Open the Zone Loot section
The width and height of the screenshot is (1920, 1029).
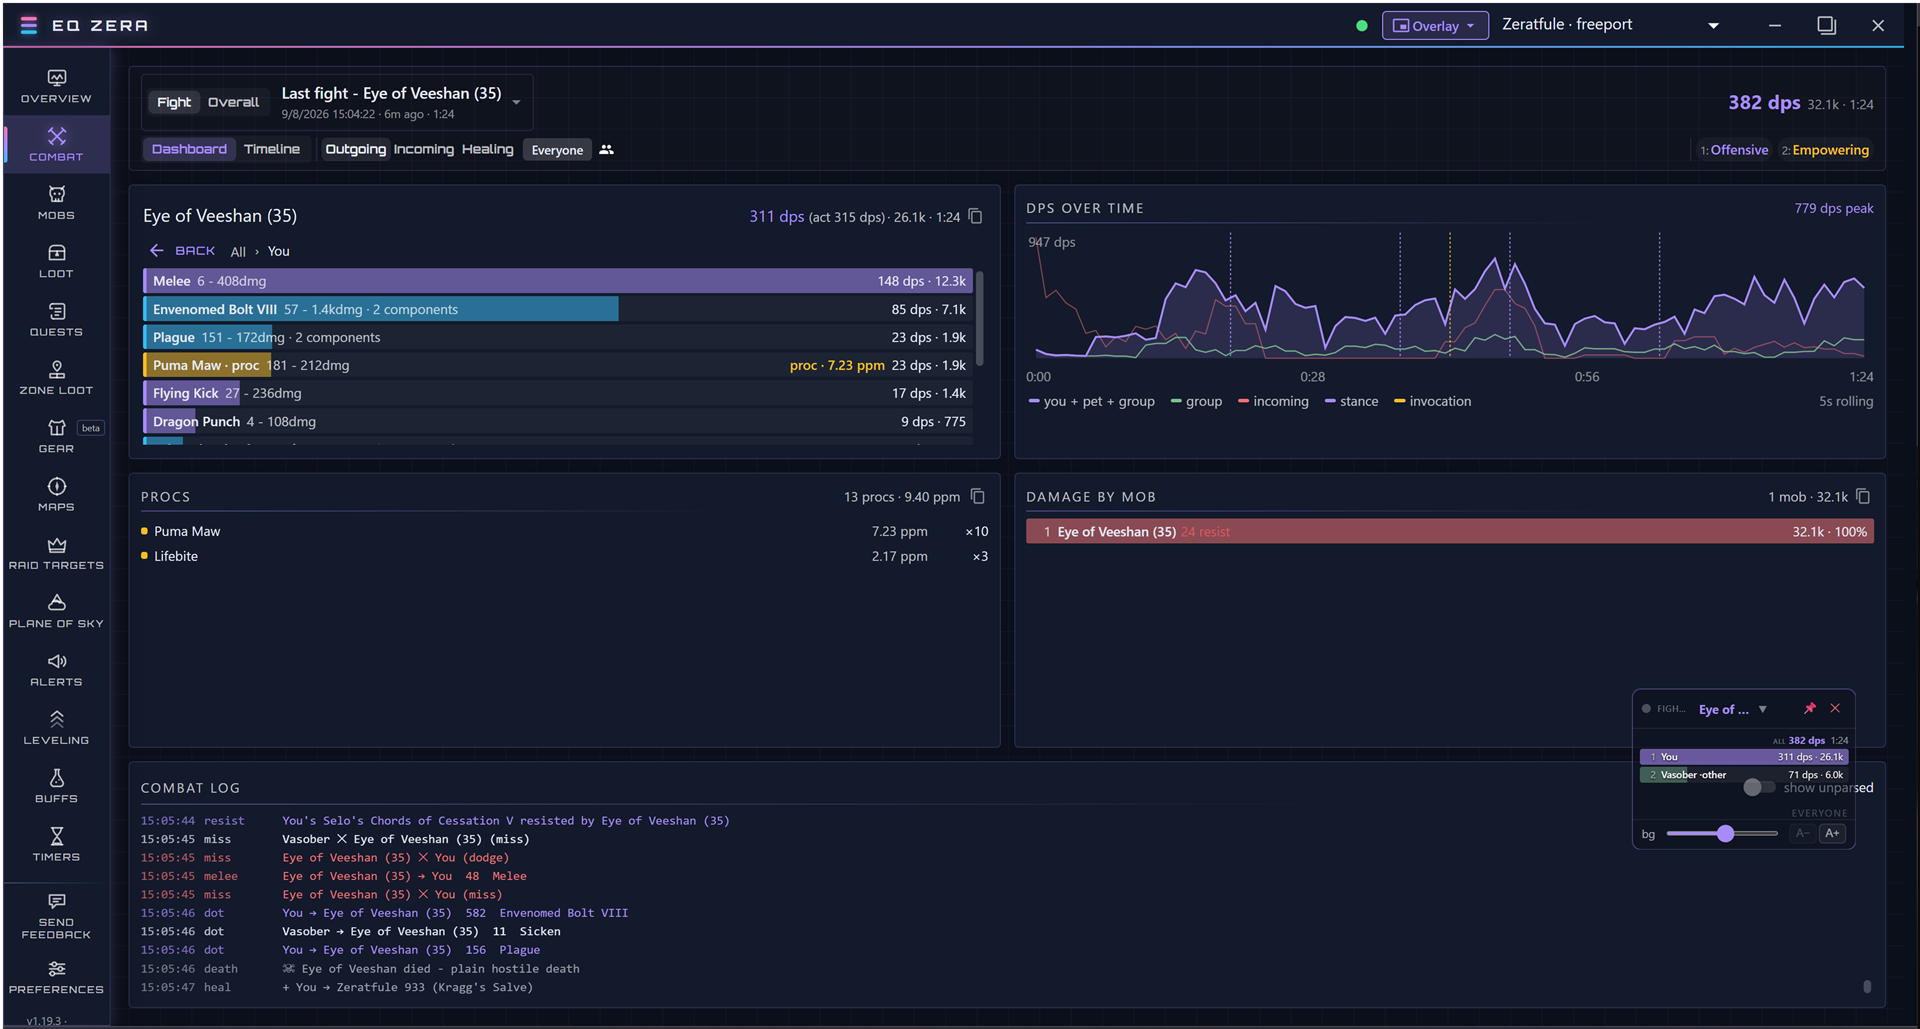[56, 378]
